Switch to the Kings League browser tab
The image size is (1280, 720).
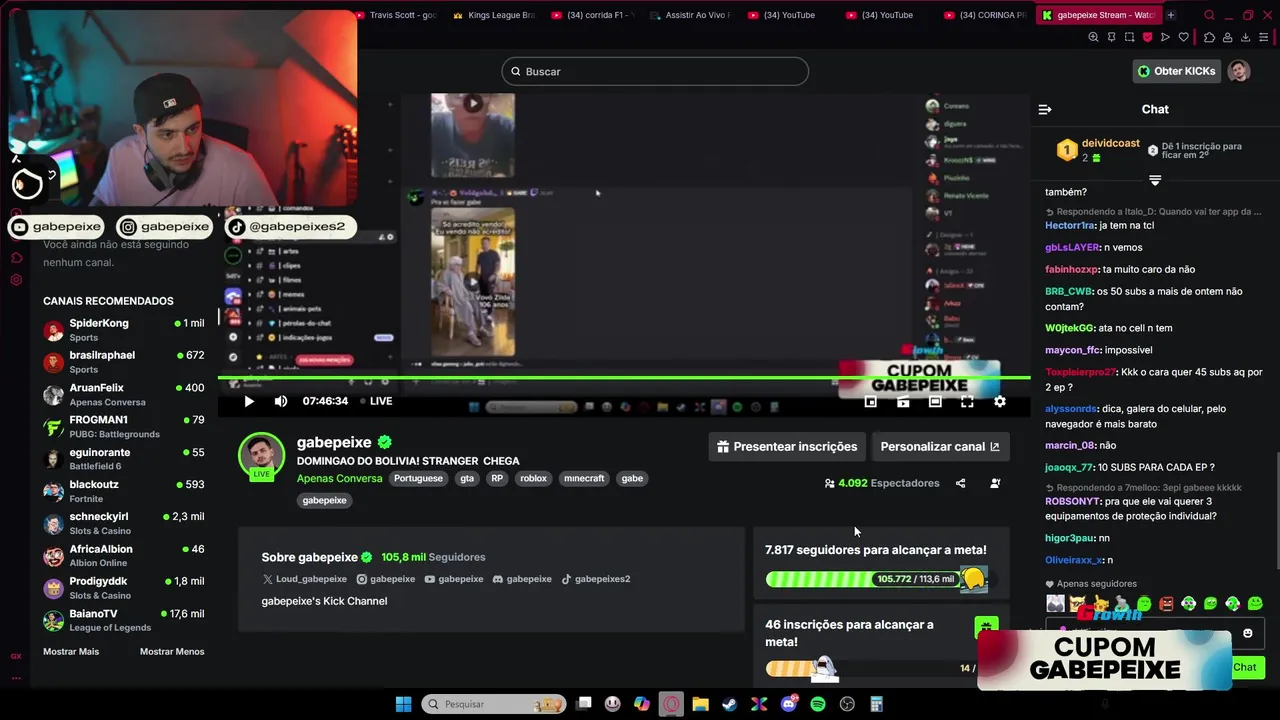pos(494,15)
